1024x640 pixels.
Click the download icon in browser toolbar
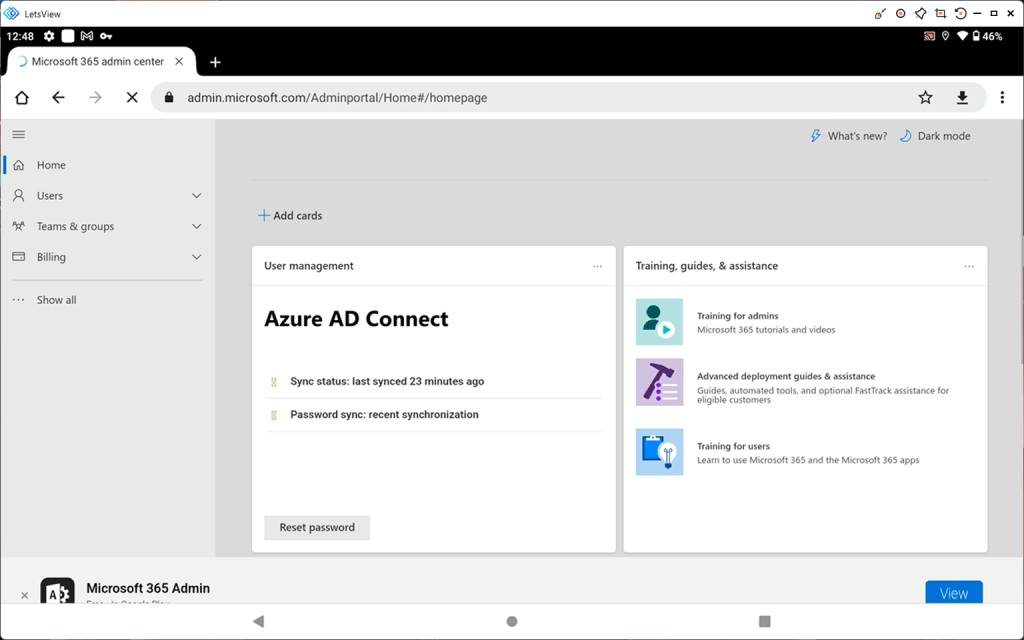(962, 98)
